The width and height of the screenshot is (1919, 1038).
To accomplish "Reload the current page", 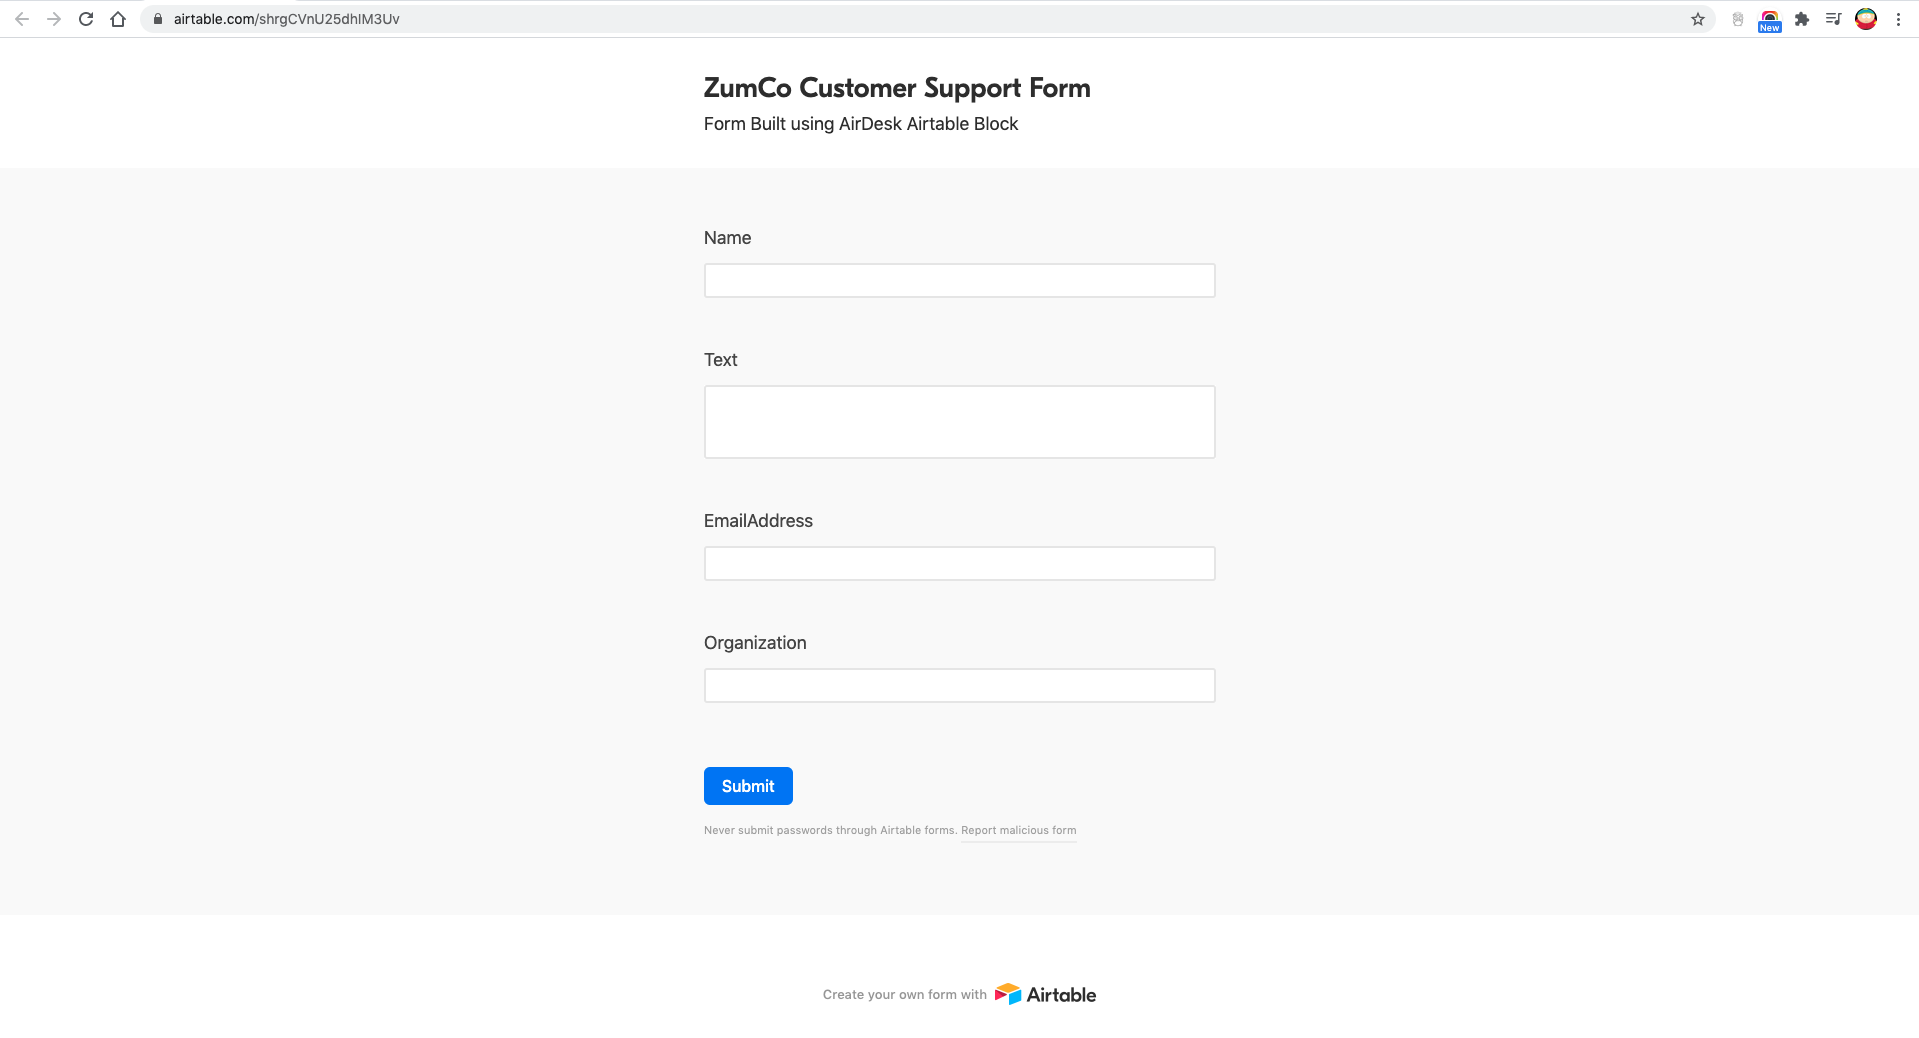I will click(x=86, y=19).
